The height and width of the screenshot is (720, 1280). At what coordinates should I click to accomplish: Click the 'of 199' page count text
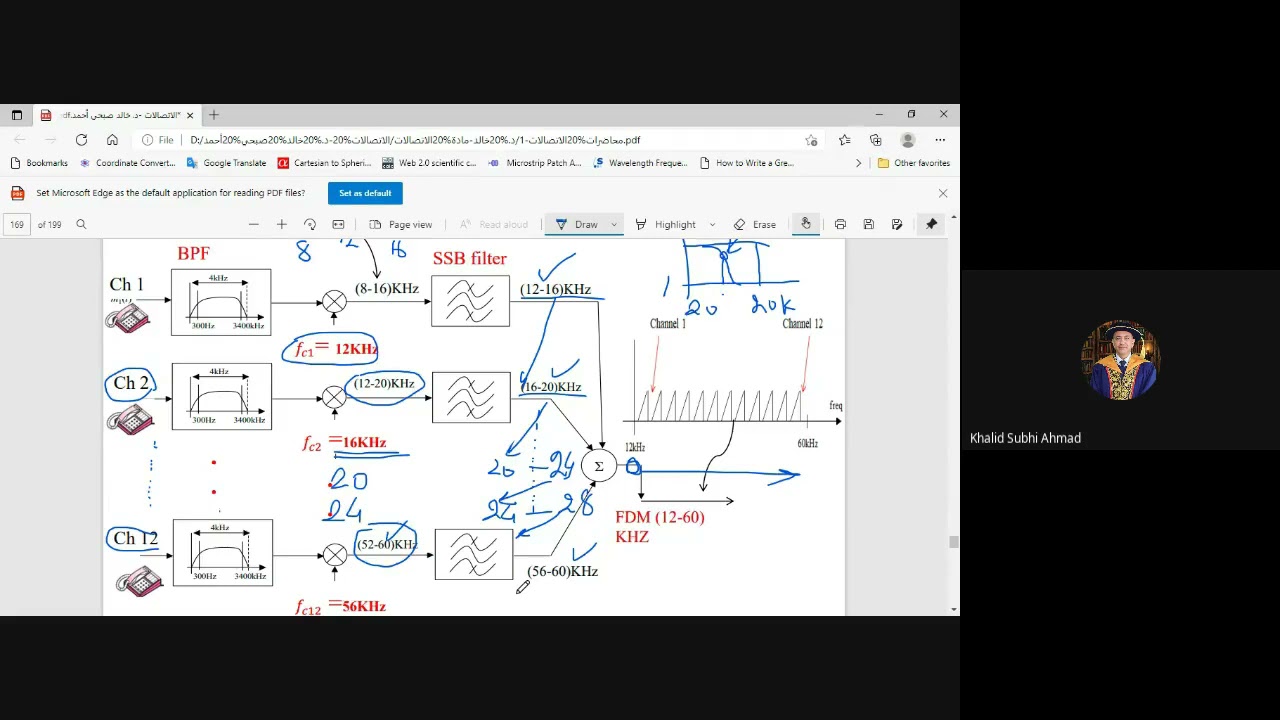click(50, 225)
